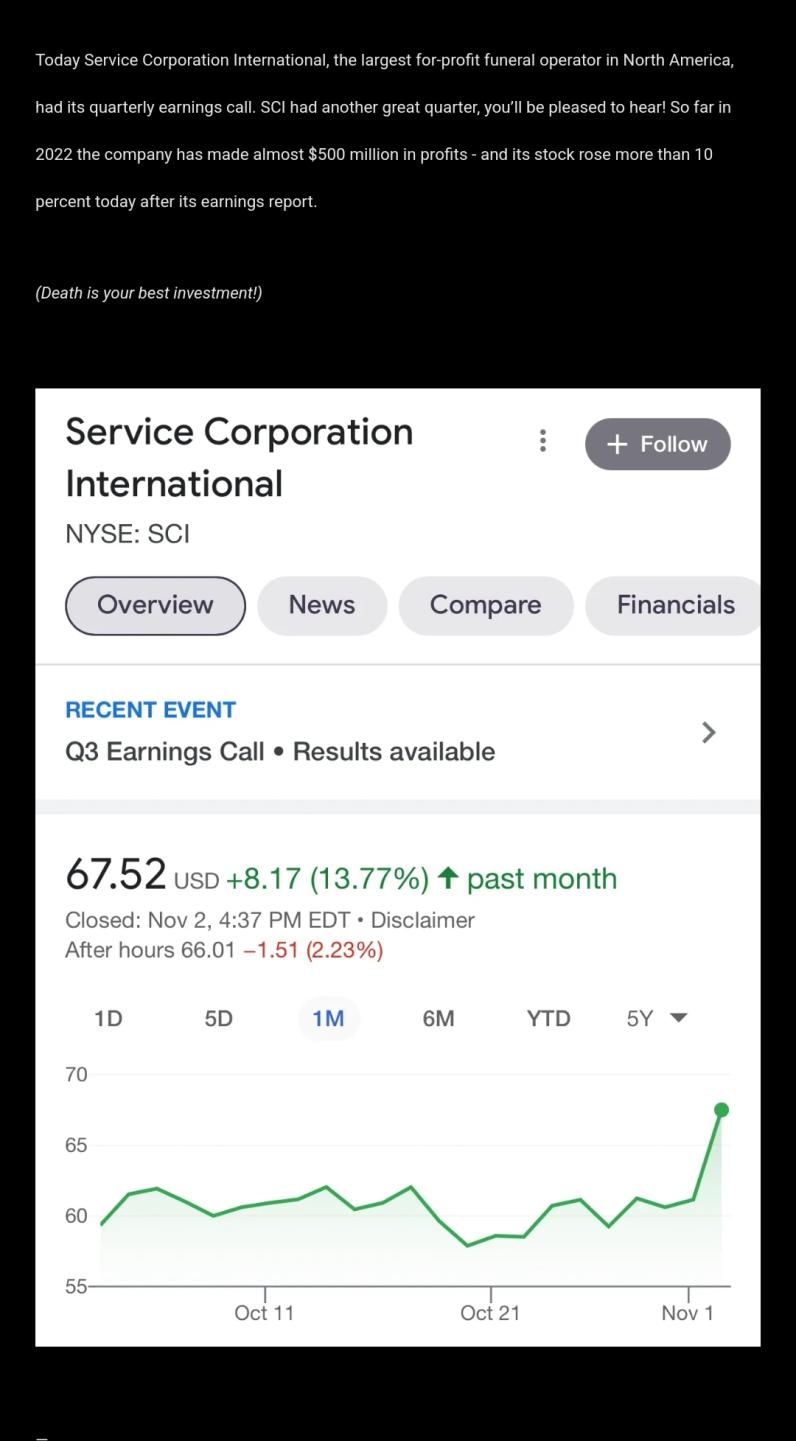Switch to the News tab
Image resolution: width=796 pixels, height=1441 pixels.
click(x=321, y=605)
